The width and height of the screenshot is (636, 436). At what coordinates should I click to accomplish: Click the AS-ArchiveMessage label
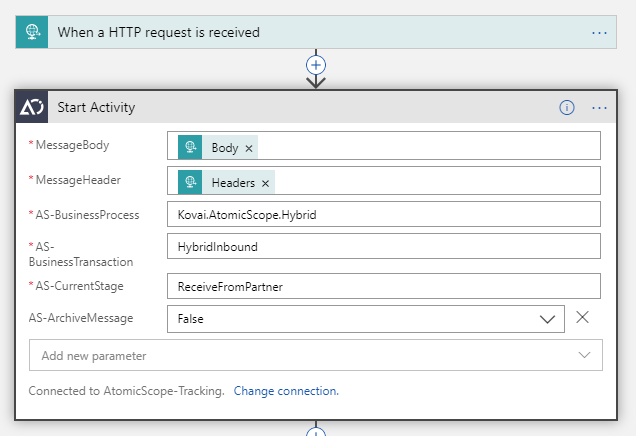pyautogui.click(x=81, y=318)
